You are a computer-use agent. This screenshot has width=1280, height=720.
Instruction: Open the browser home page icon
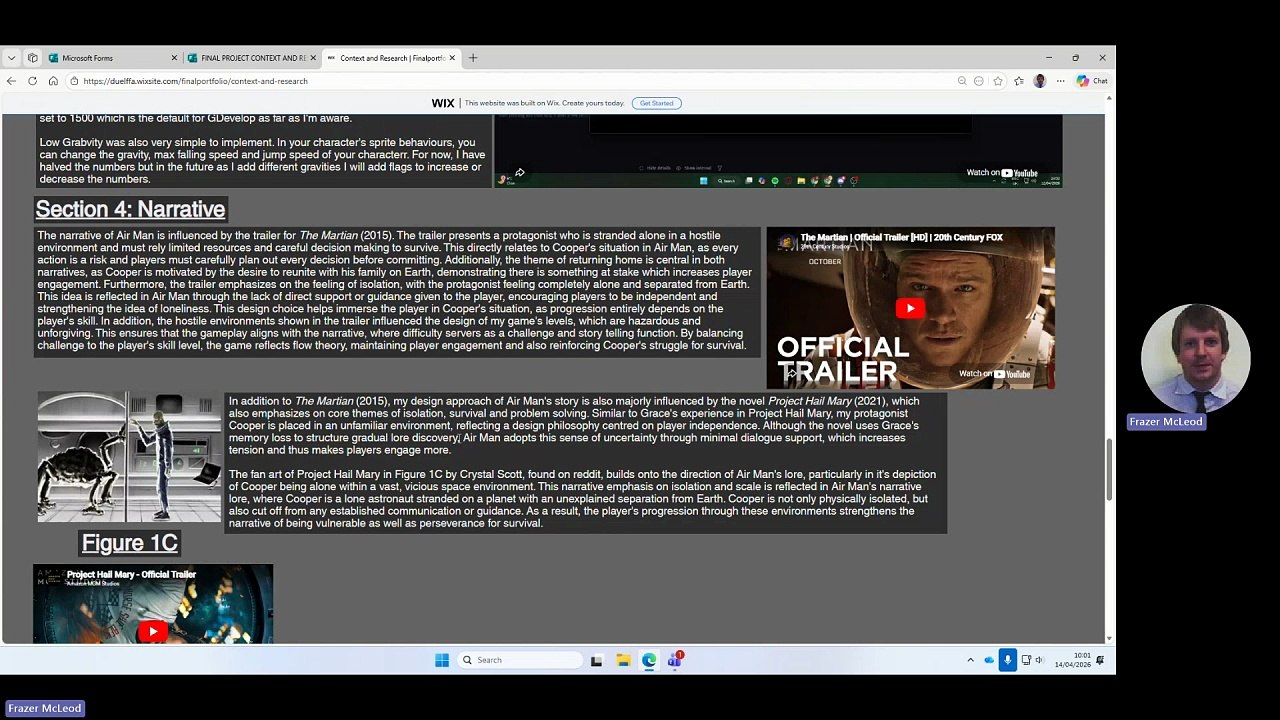(x=53, y=81)
